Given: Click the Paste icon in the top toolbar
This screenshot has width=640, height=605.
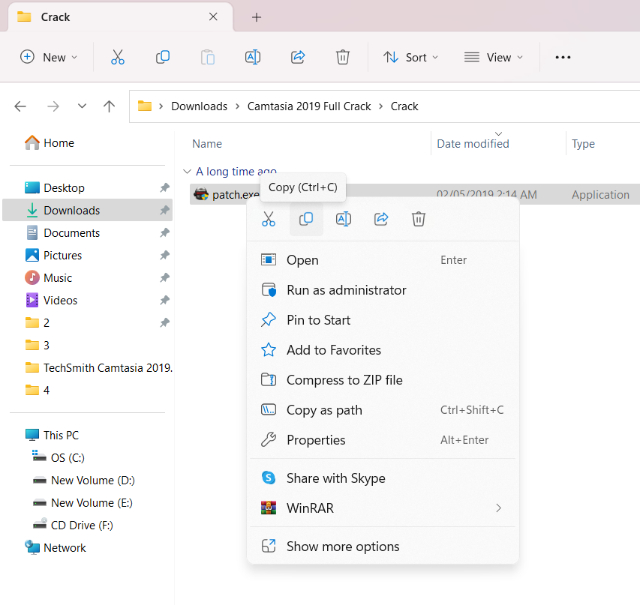Looking at the screenshot, I should 208,57.
